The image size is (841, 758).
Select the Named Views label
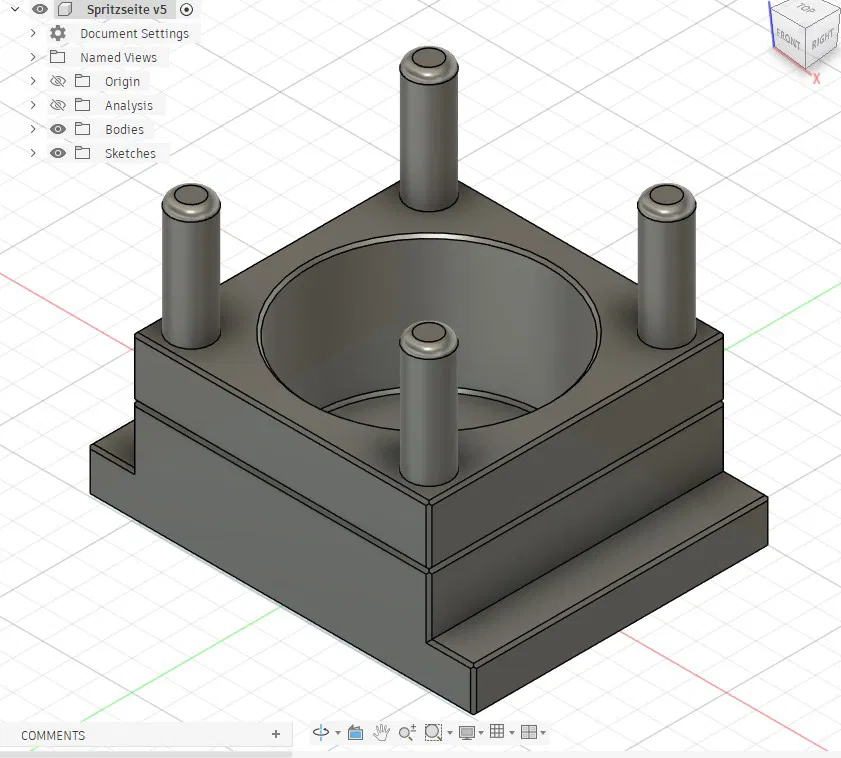[x=119, y=57]
